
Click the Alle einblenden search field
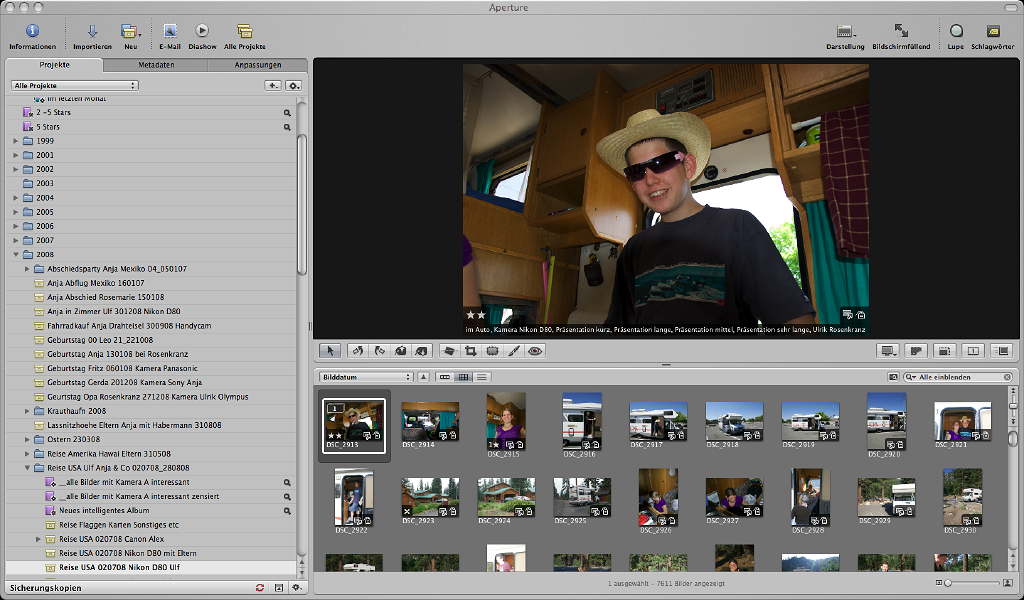[x=958, y=377]
